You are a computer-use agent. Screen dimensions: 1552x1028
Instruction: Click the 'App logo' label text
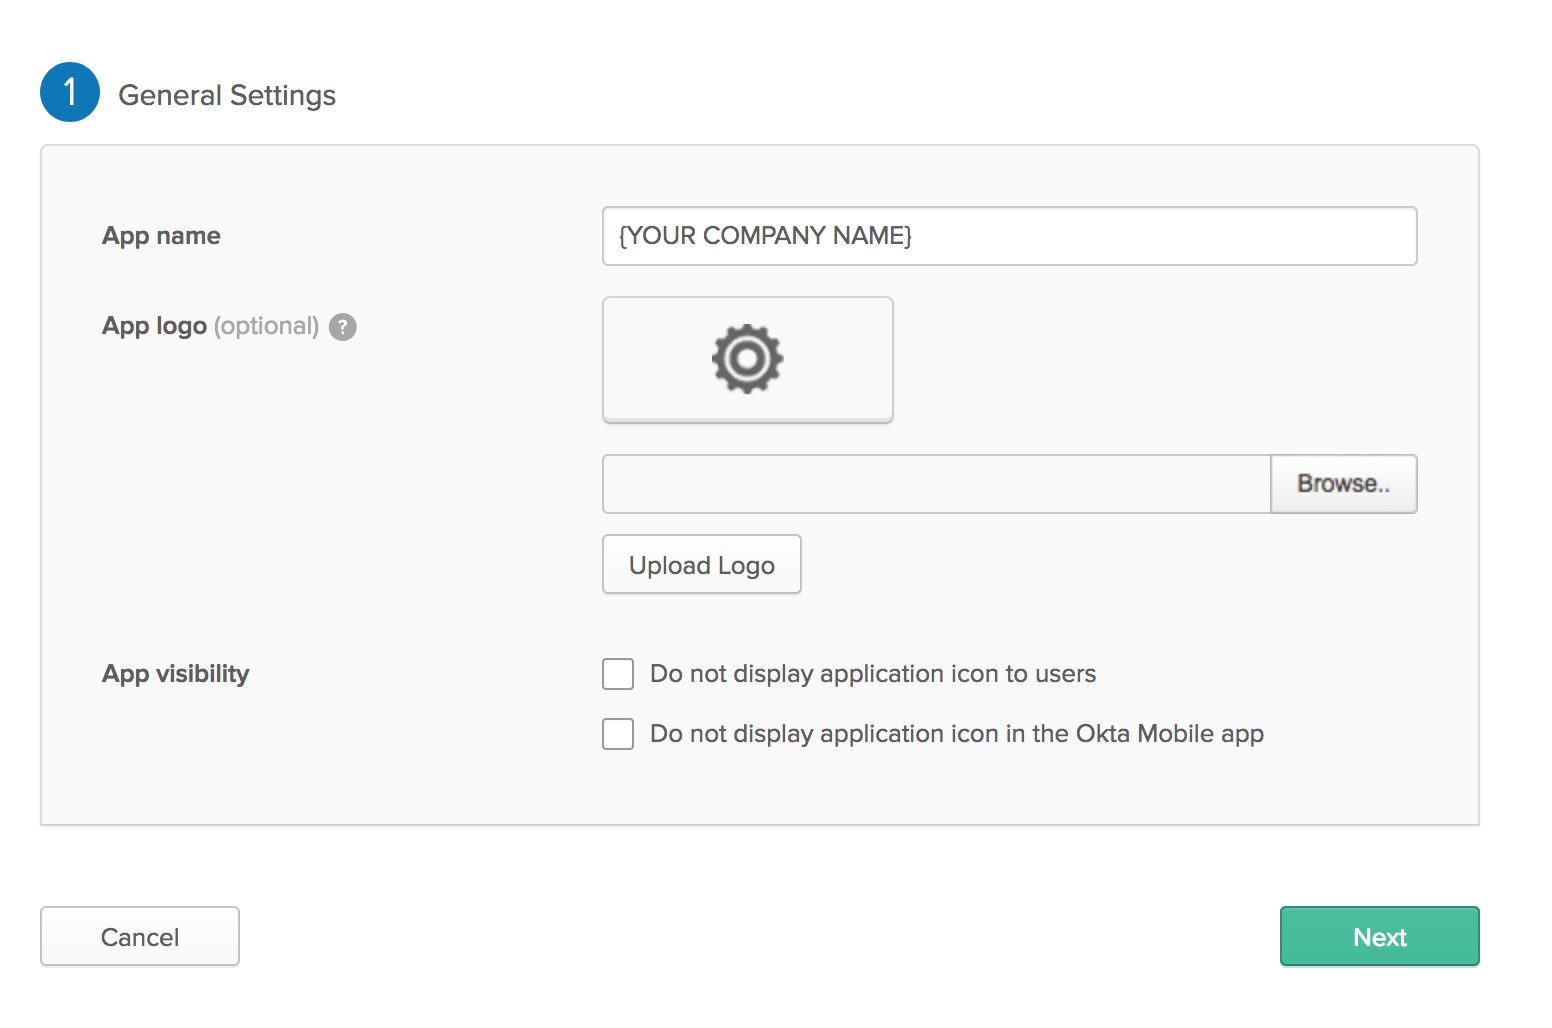click(x=154, y=326)
